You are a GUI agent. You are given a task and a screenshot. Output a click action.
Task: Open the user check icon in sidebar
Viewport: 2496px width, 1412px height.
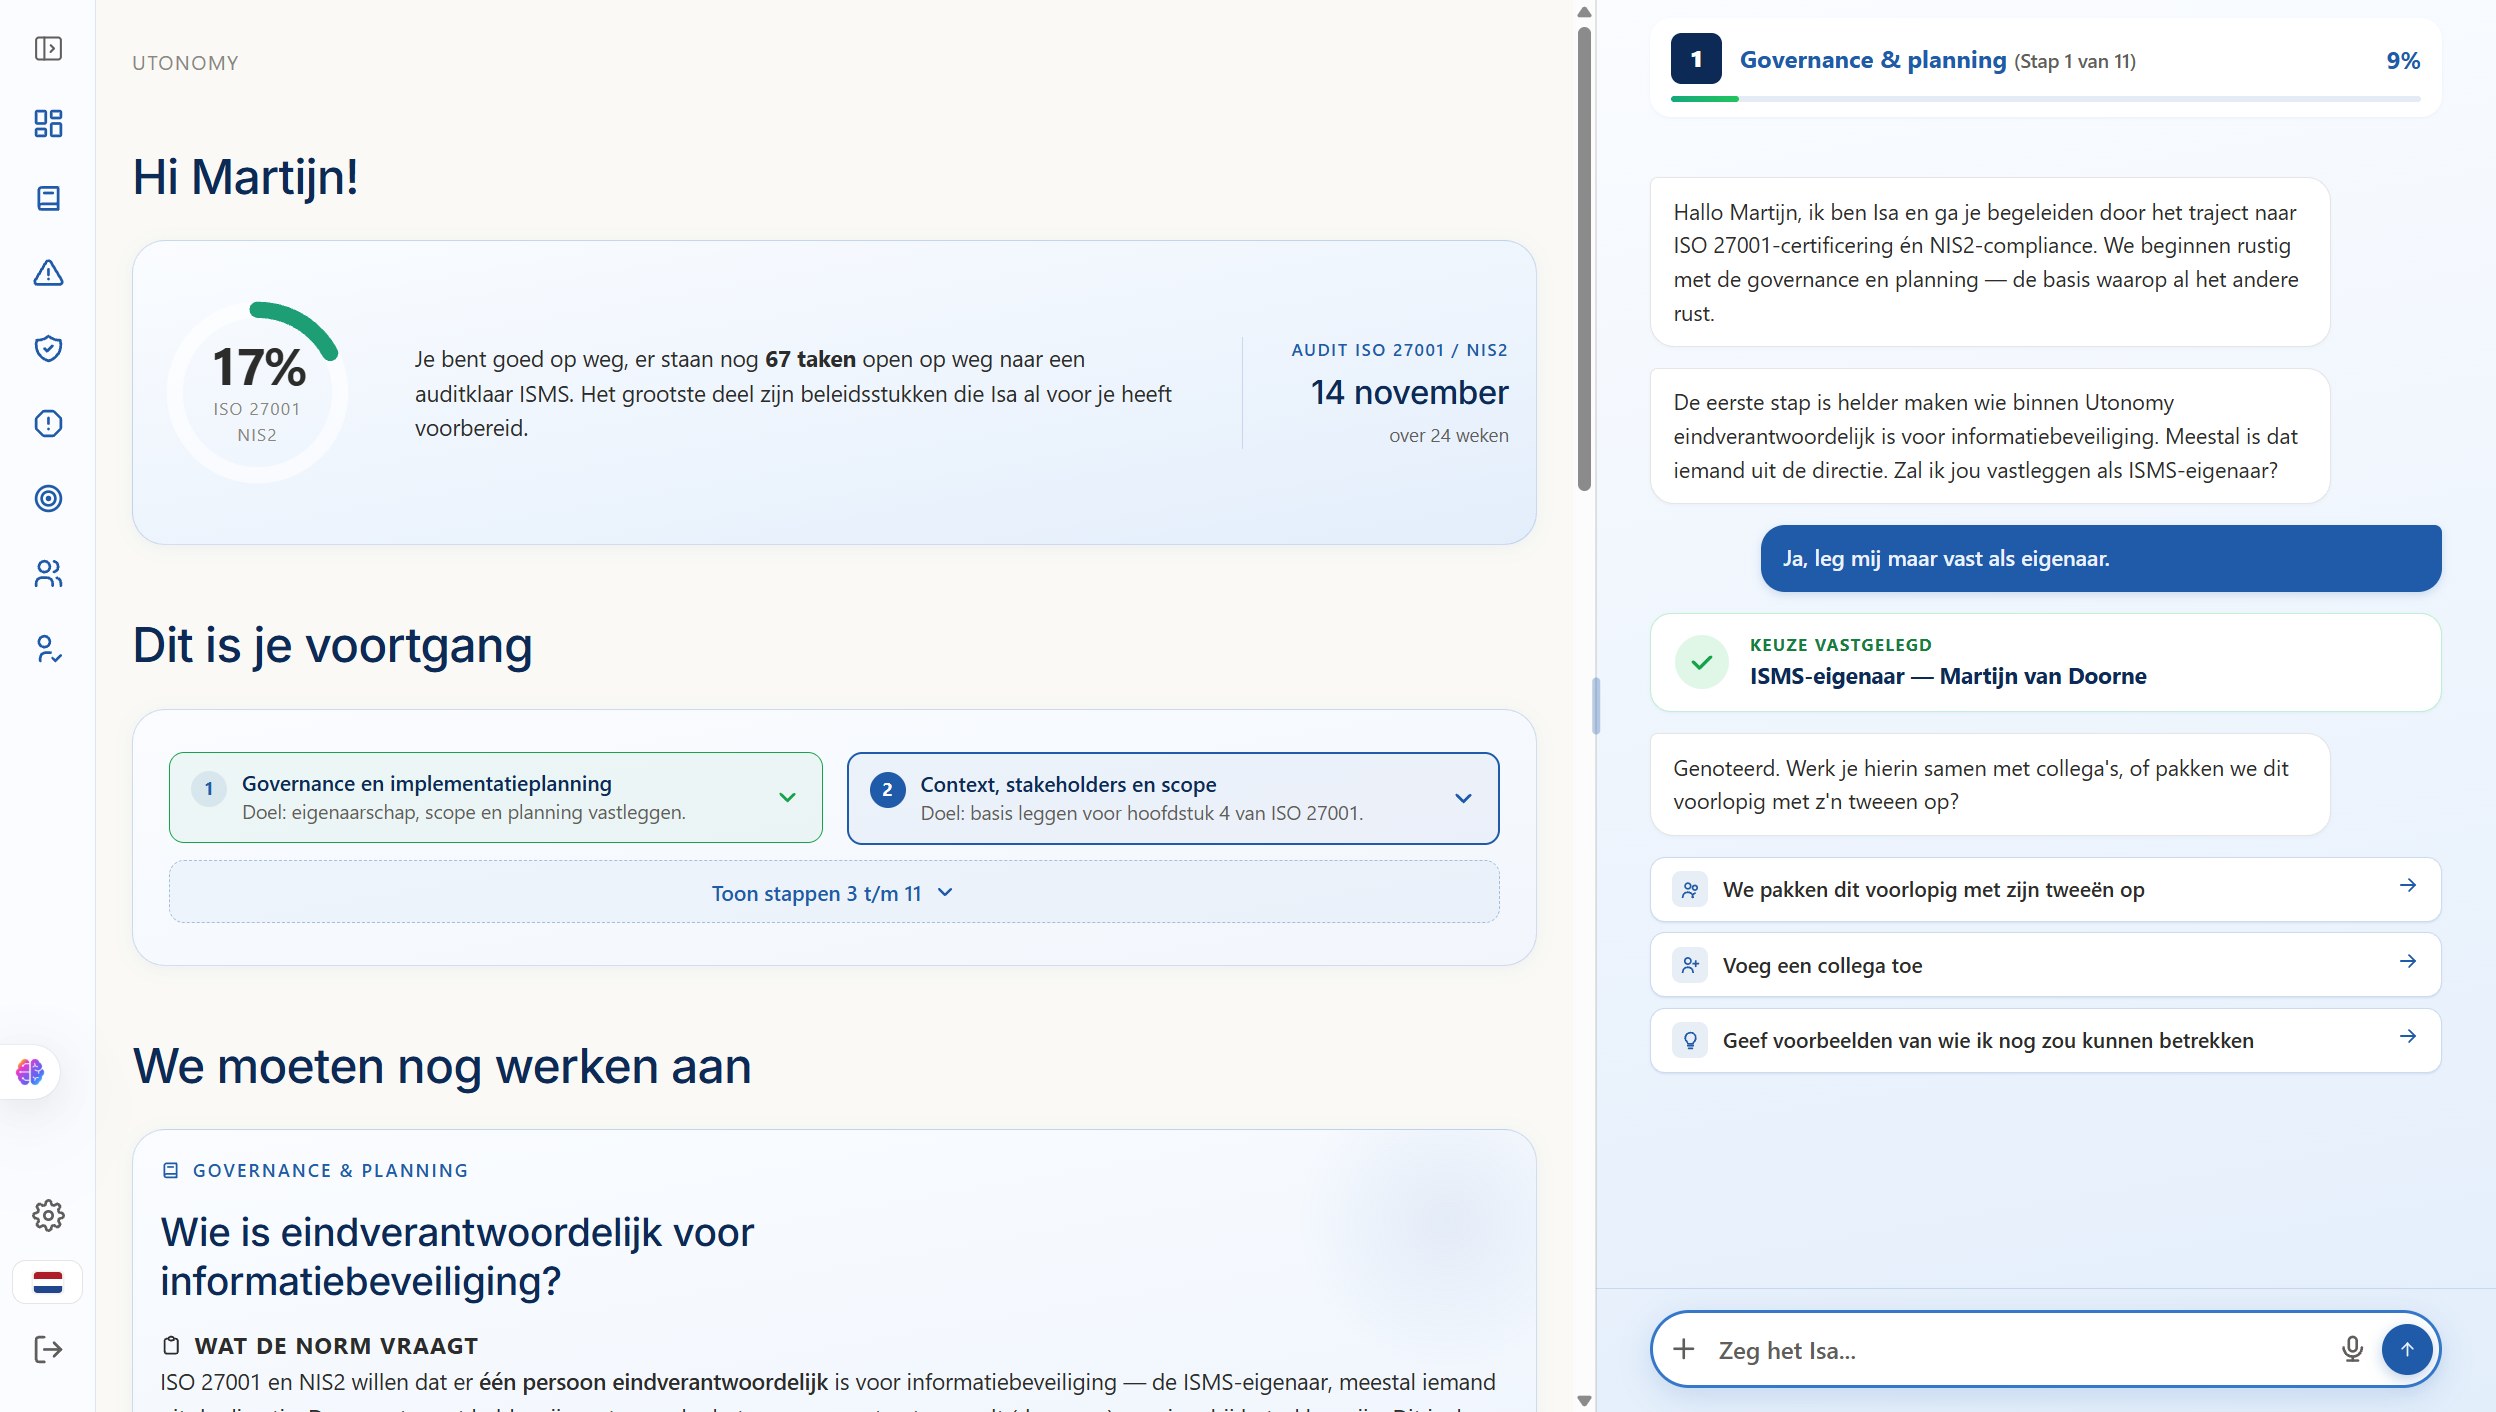tap(48, 649)
